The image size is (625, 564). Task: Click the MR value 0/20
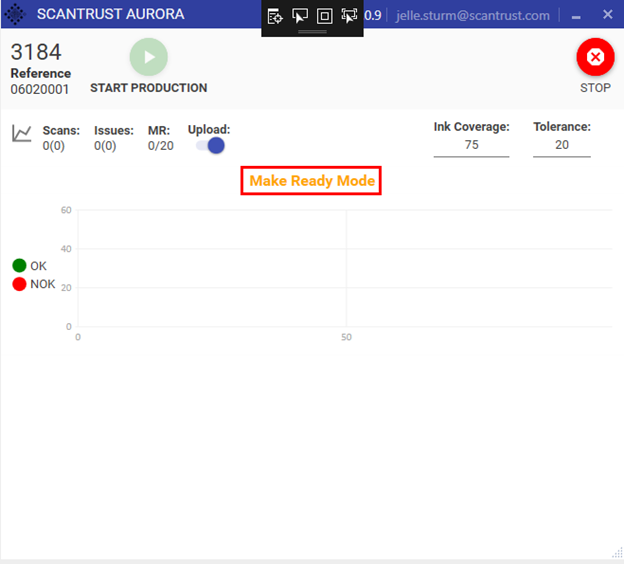click(161, 146)
